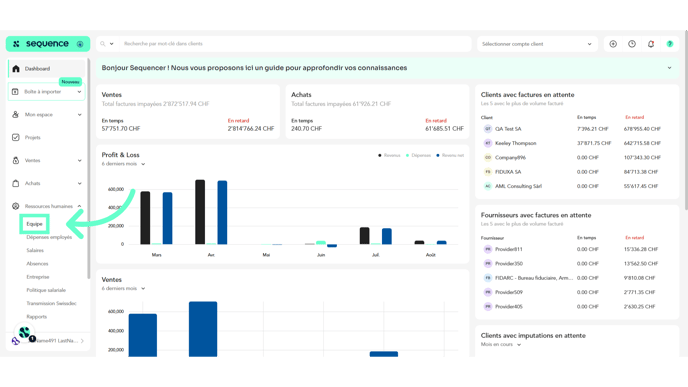Click Achats En retard amount 61'685.51 CHF
The image size is (688, 387).
444,129
